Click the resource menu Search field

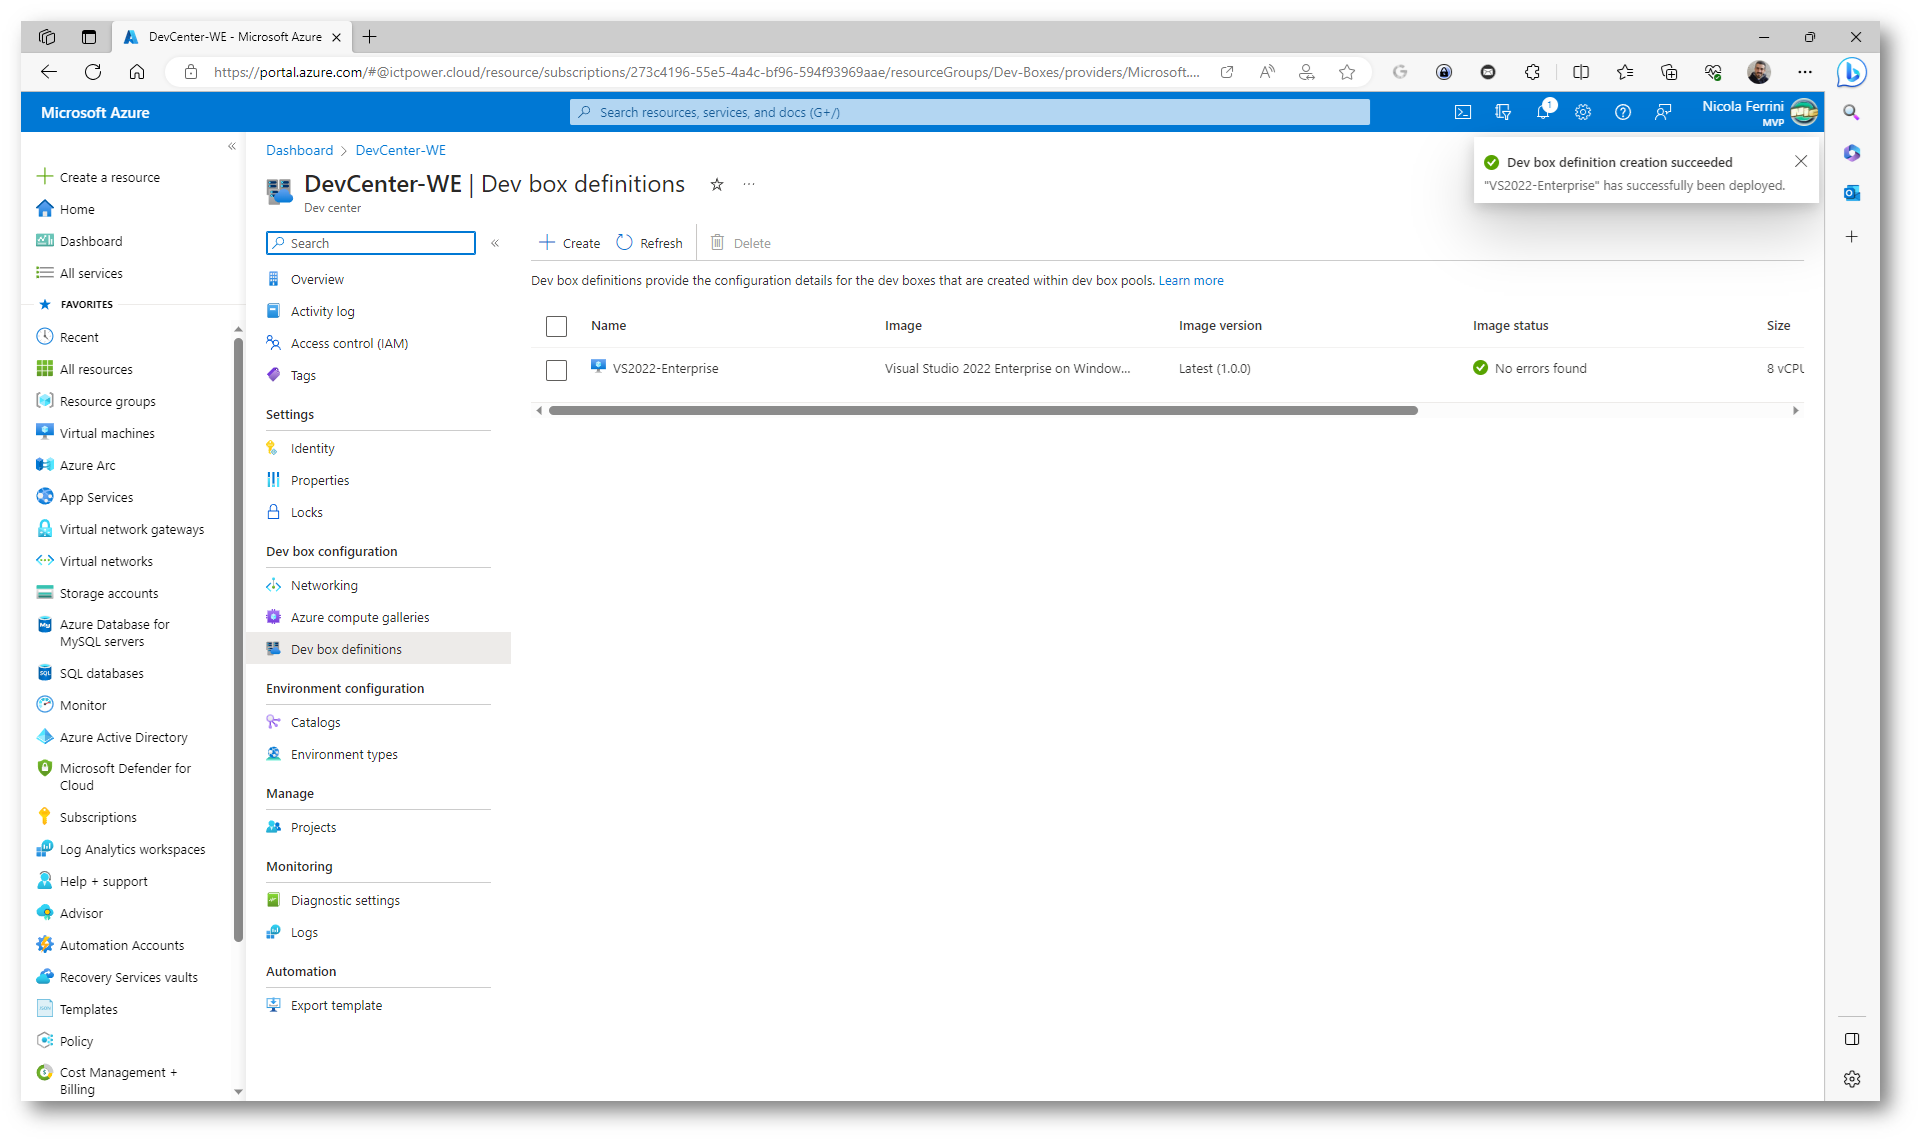[x=371, y=243]
